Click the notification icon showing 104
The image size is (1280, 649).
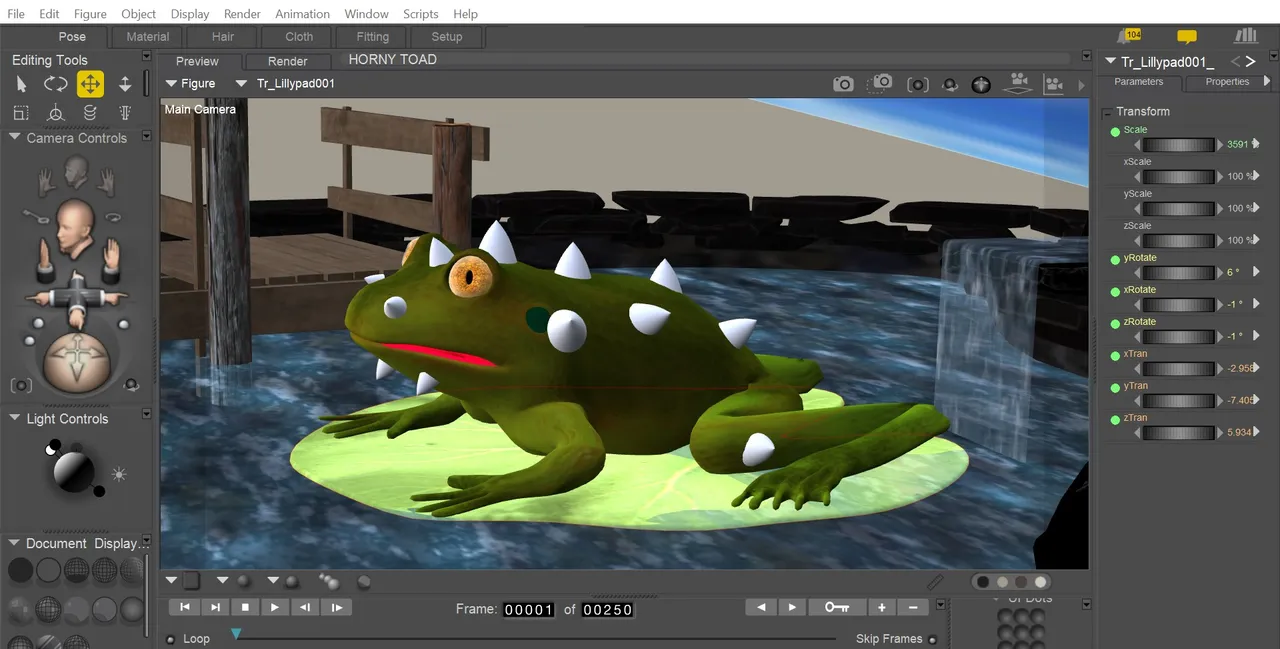[x=1131, y=36]
